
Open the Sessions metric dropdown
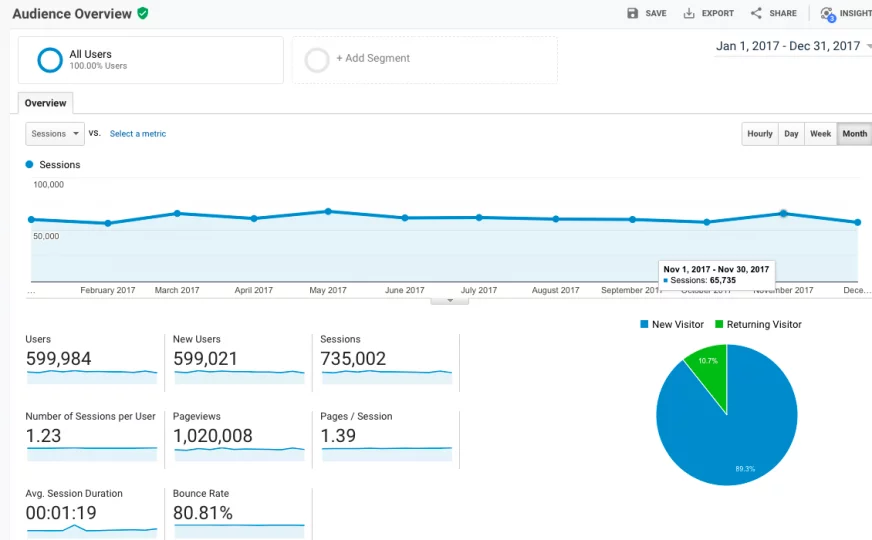55,134
